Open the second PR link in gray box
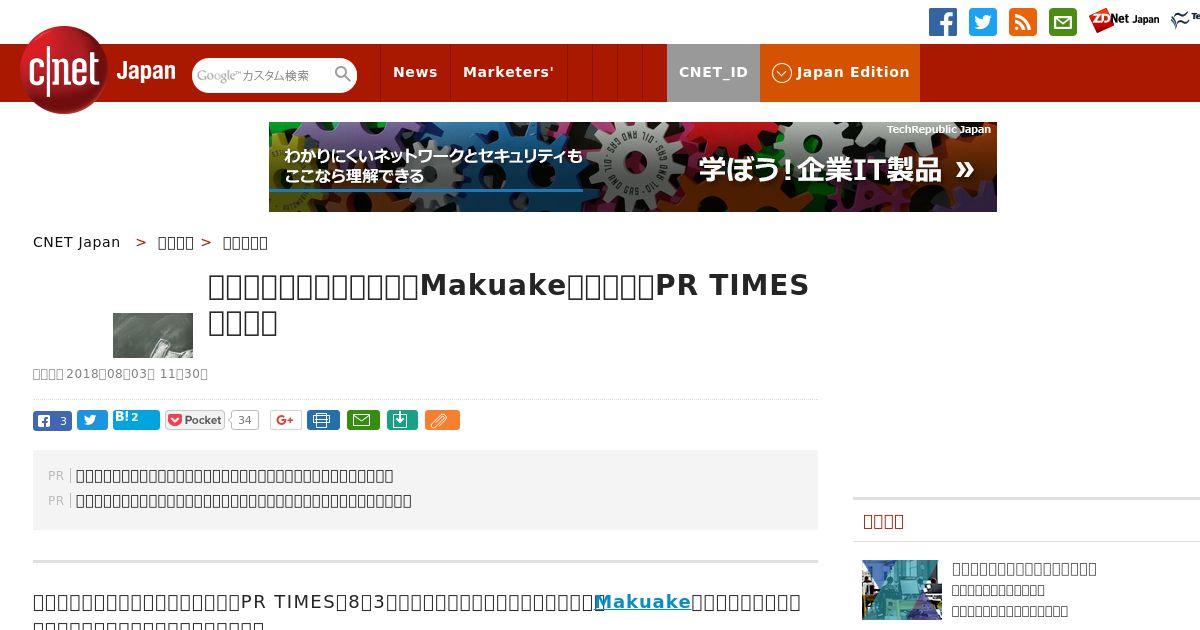Image resolution: width=1200 pixels, height=630 pixels. 243,501
